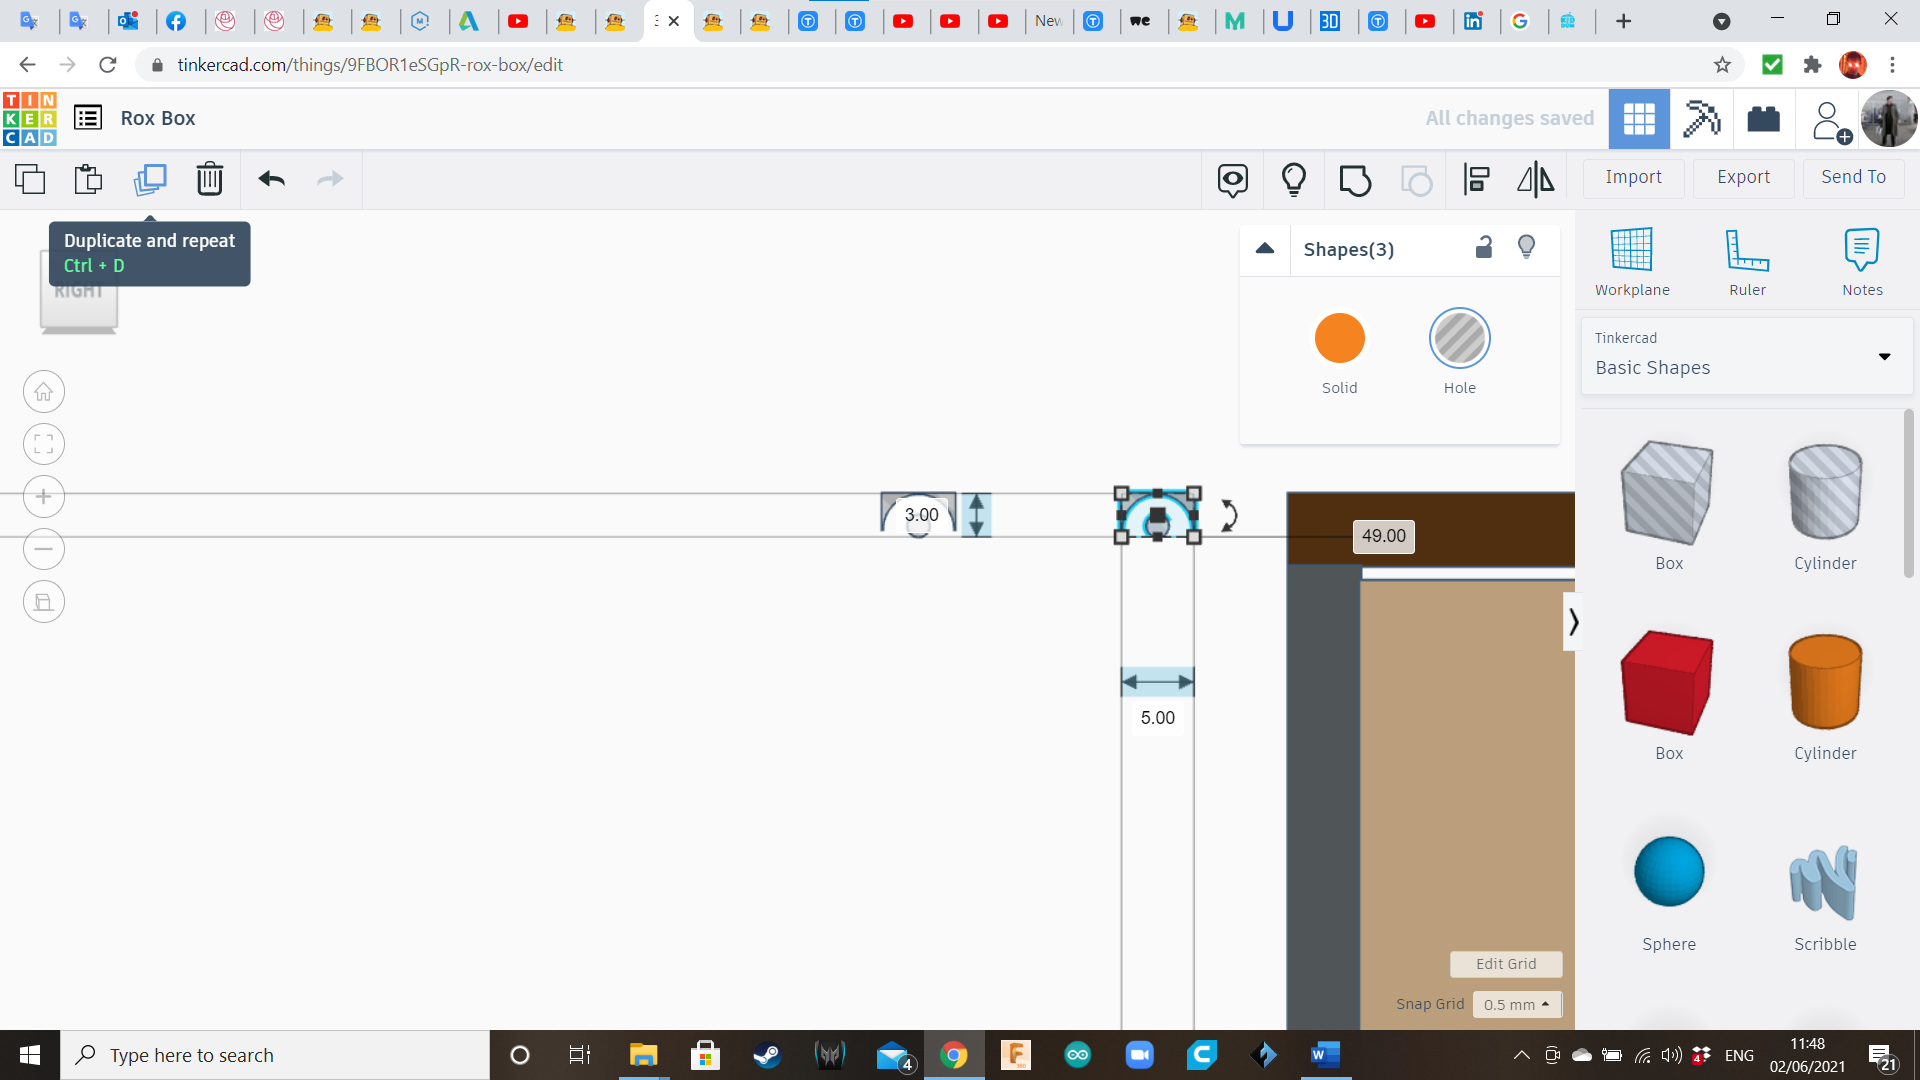
Task: Collapse the Shapes(3) inspector panel
Action: [x=1265, y=249]
